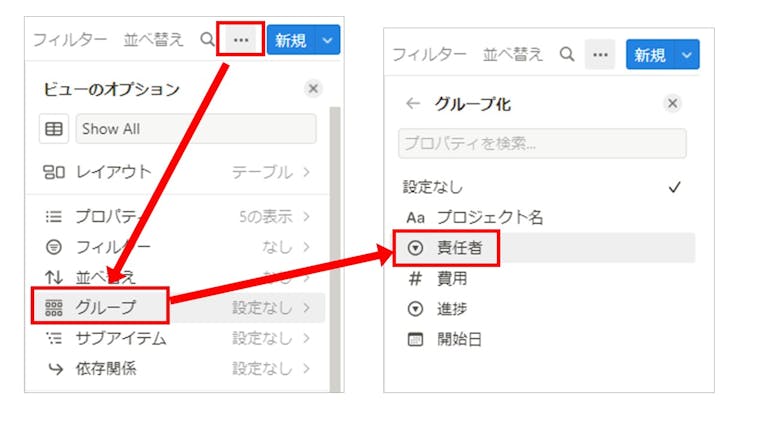This screenshot has width=768, height=432.
Task: Click the Aa icon of プロジェクト名
Action: [x=415, y=217]
